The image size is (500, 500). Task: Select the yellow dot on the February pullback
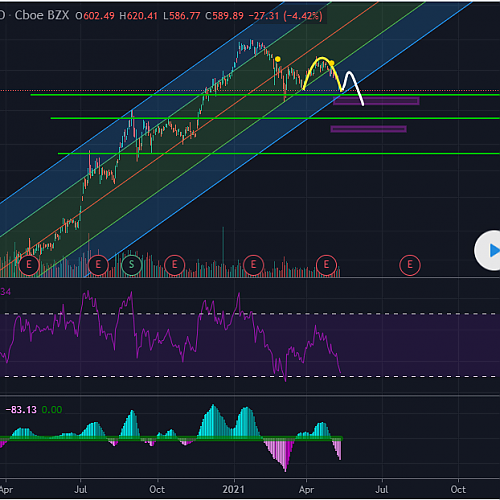(278, 59)
